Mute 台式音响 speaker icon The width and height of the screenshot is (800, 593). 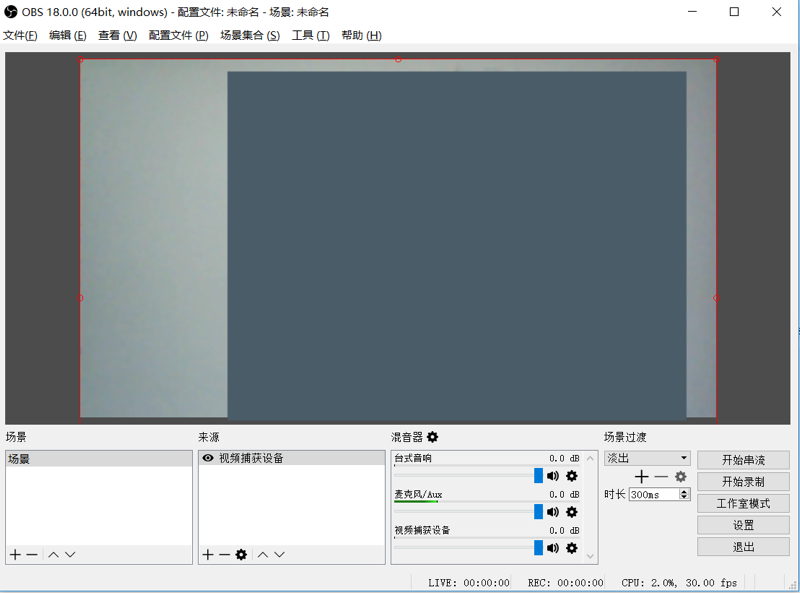point(553,476)
